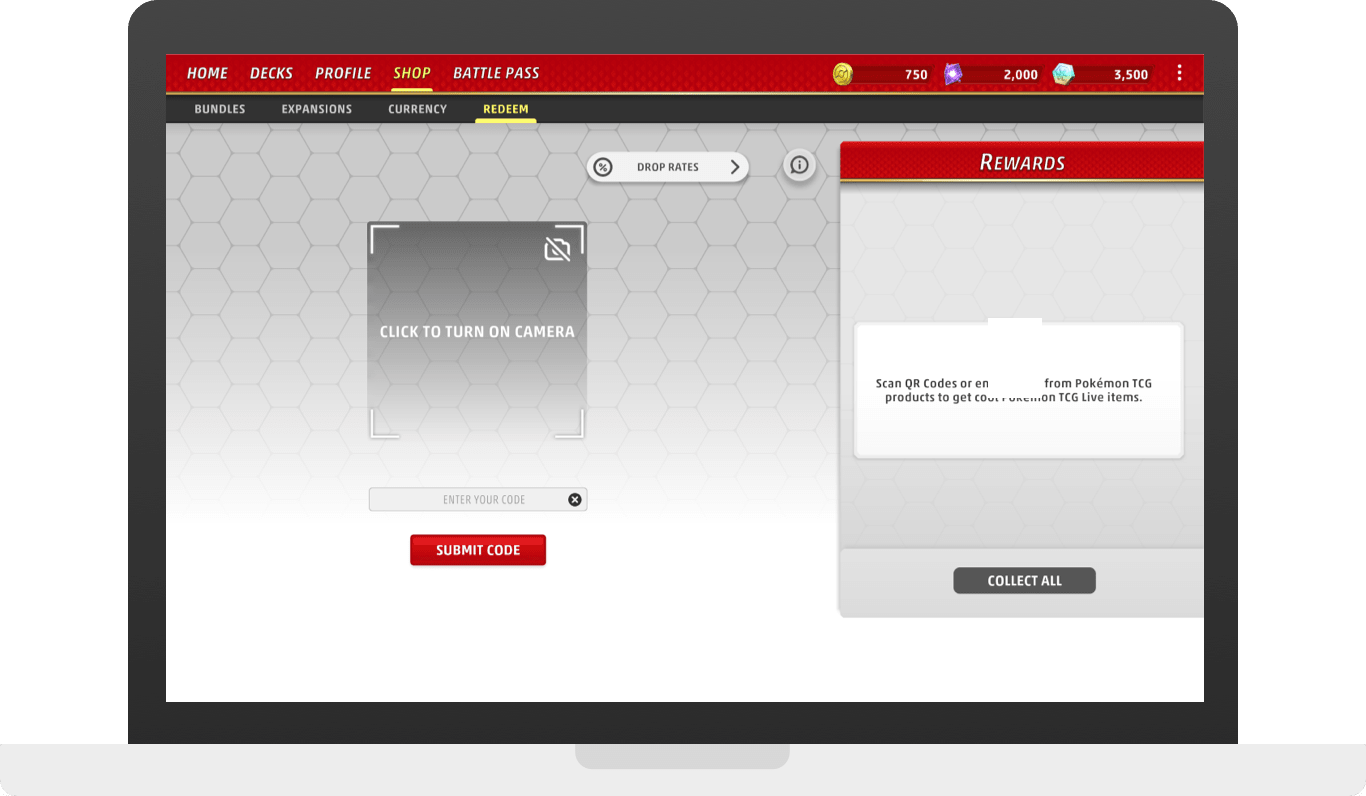
Task: Open the Decks tab
Action: (x=271, y=73)
